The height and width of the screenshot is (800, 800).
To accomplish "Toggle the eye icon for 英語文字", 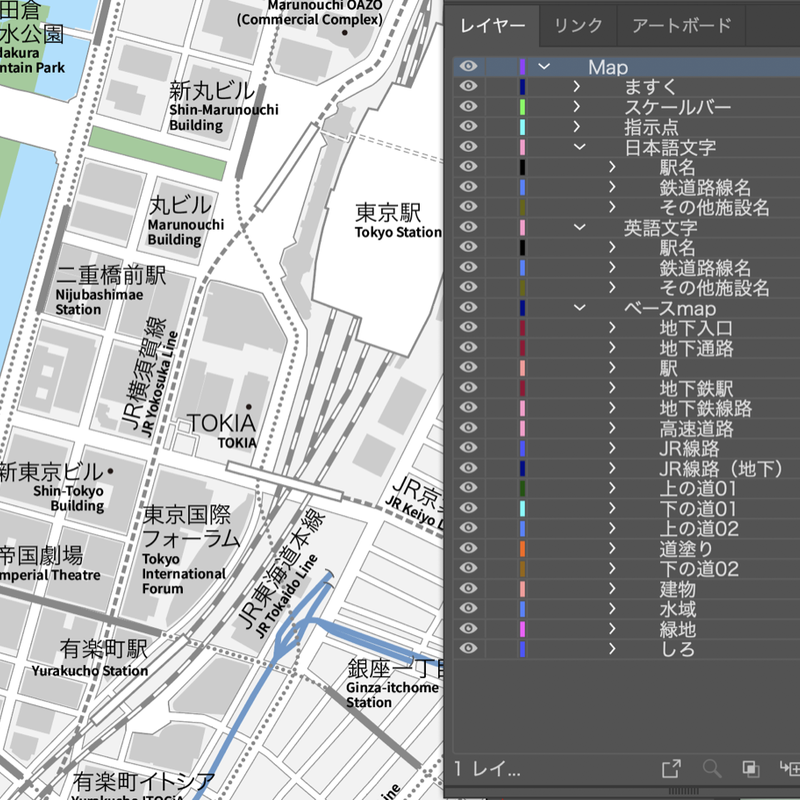I will [469, 227].
